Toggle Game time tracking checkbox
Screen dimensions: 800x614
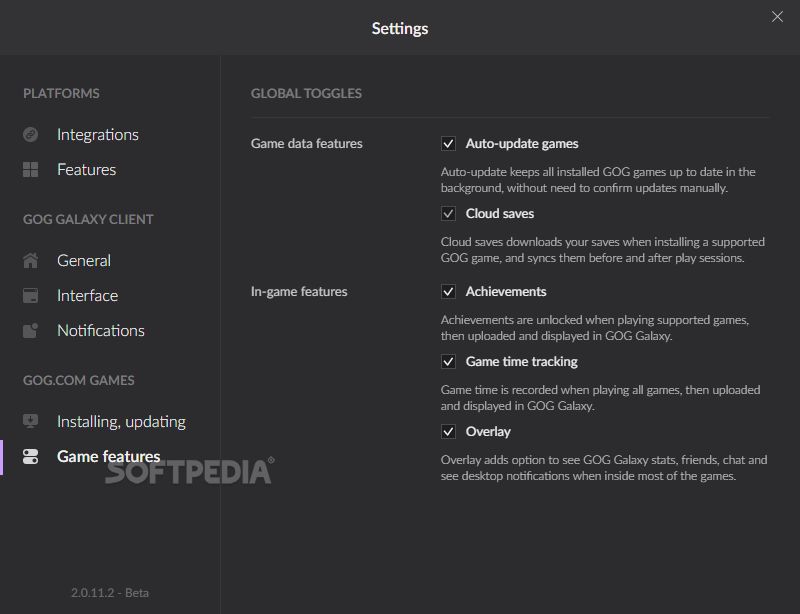pyautogui.click(x=448, y=361)
